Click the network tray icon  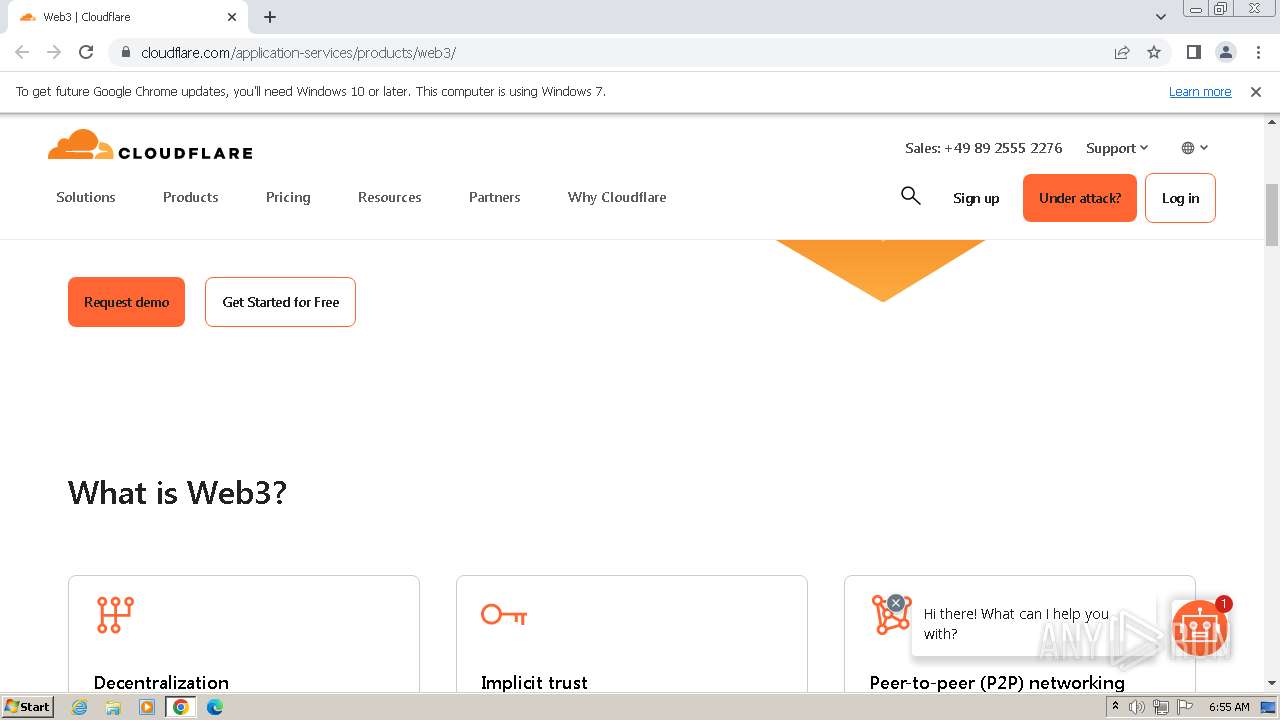point(1161,707)
